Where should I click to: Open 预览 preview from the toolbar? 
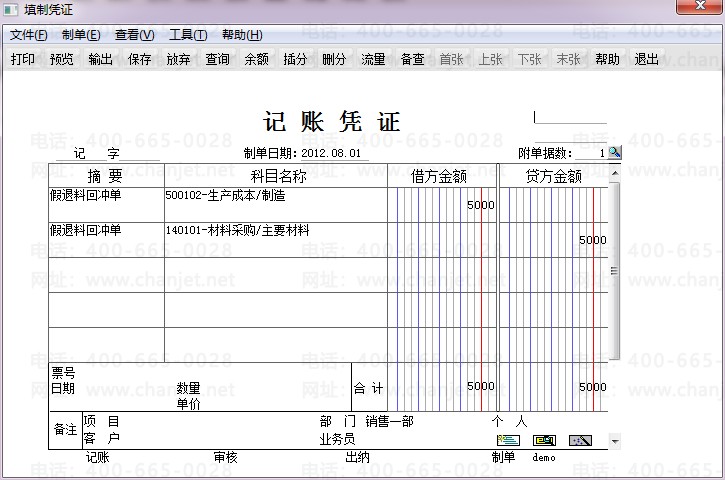(x=61, y=59)
